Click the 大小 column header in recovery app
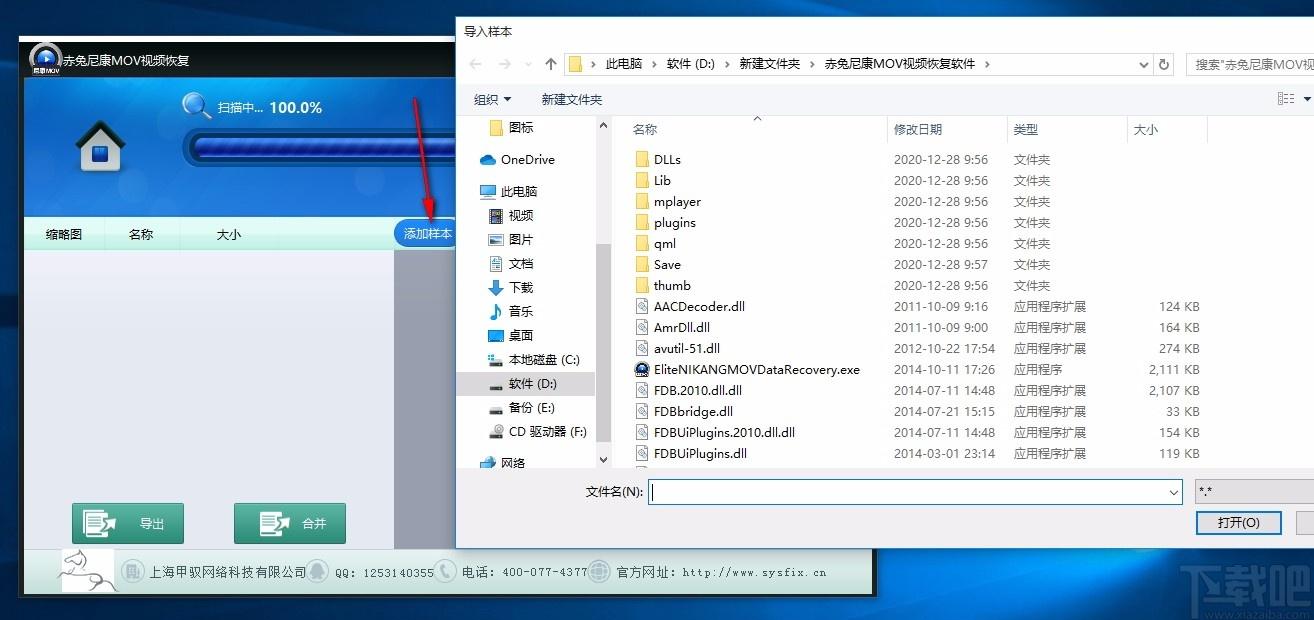Viewport: 1314px width, 620px height. (x=229, y=235)
